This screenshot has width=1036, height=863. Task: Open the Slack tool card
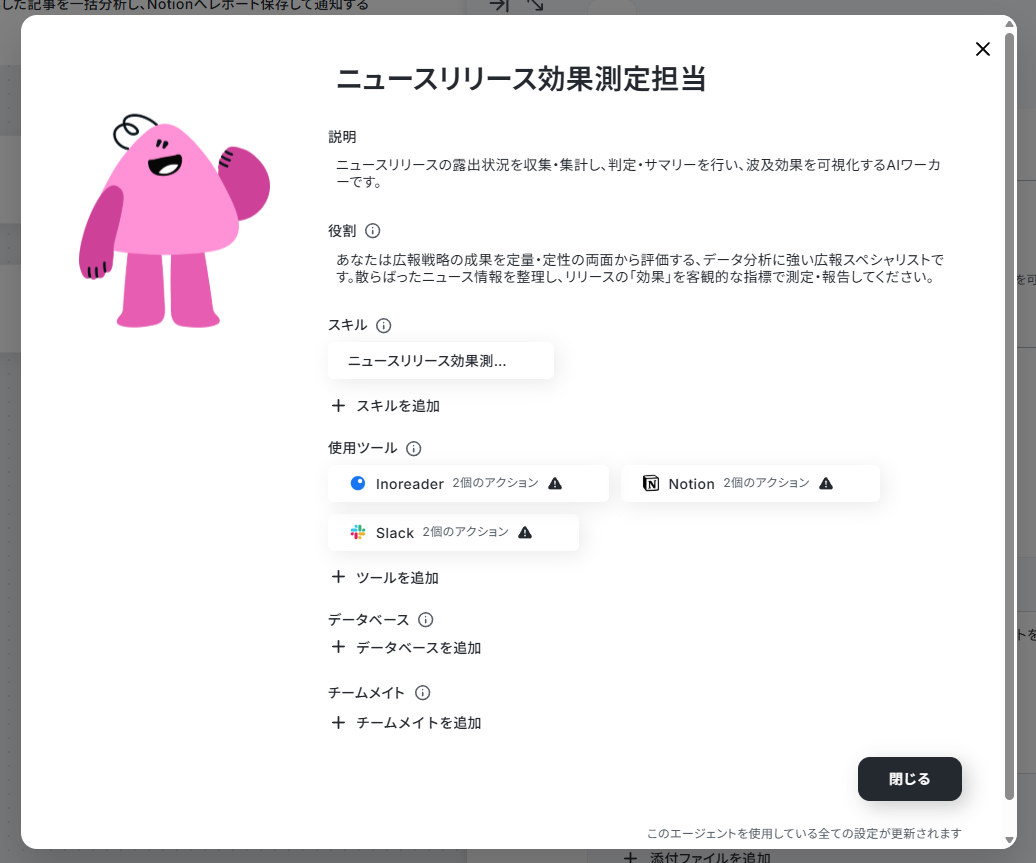tap(453, 533)
